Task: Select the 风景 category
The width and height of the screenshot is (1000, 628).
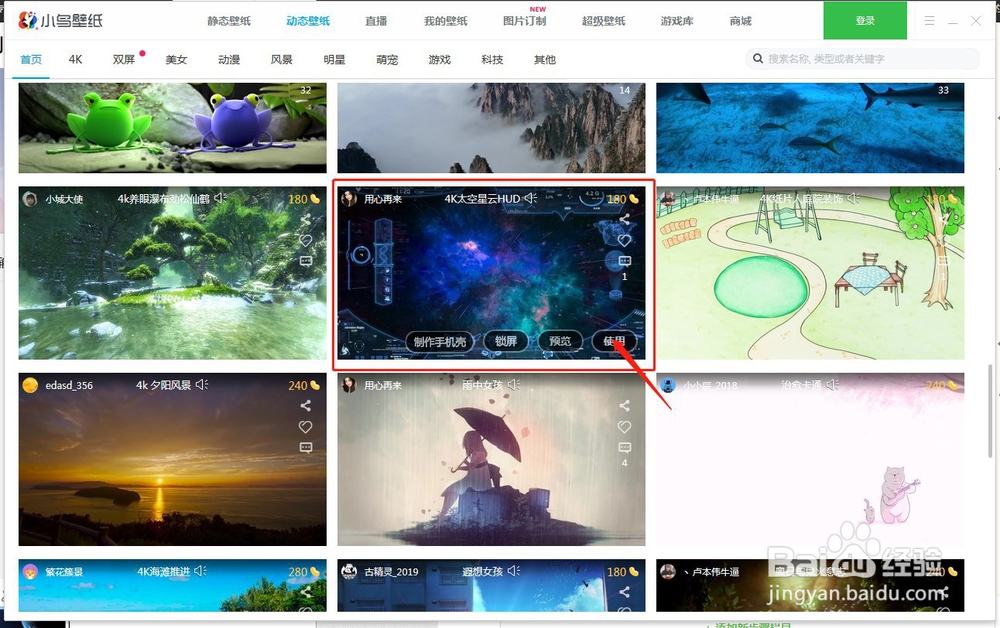Action: pyautogui.click(x=281, y=59)
